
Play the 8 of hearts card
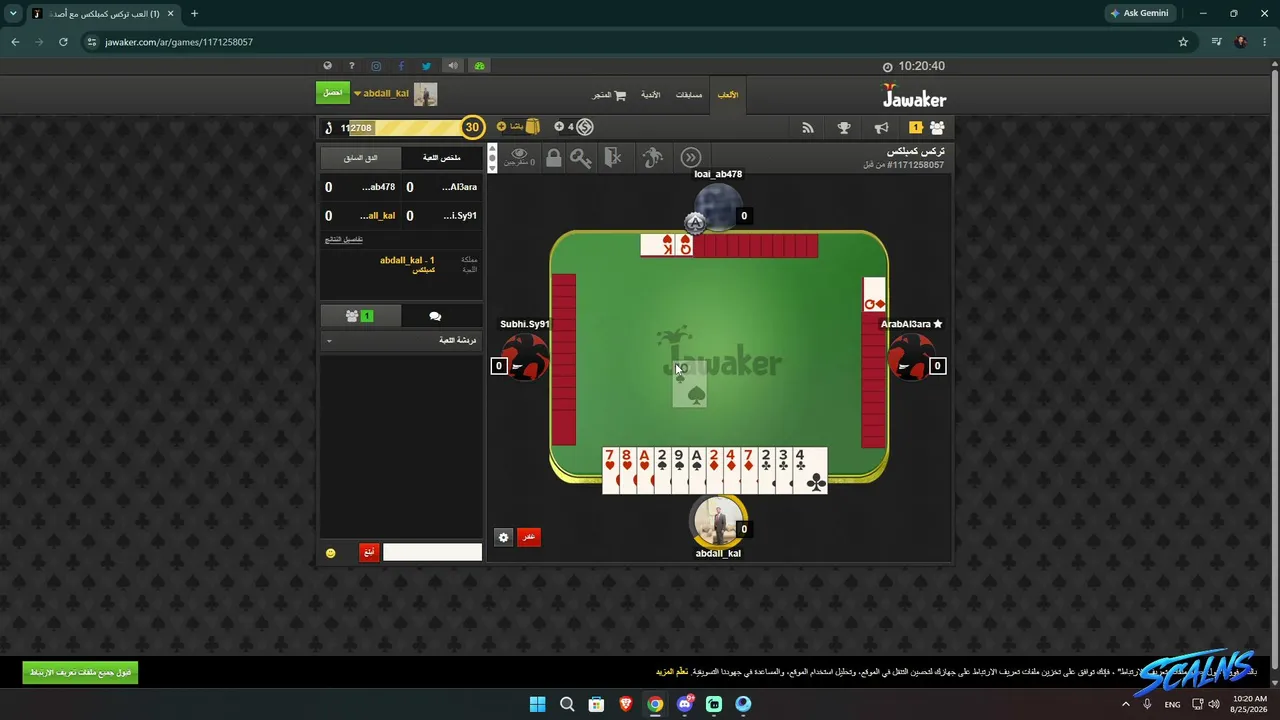pyautogui.click(x=627, y=470)
